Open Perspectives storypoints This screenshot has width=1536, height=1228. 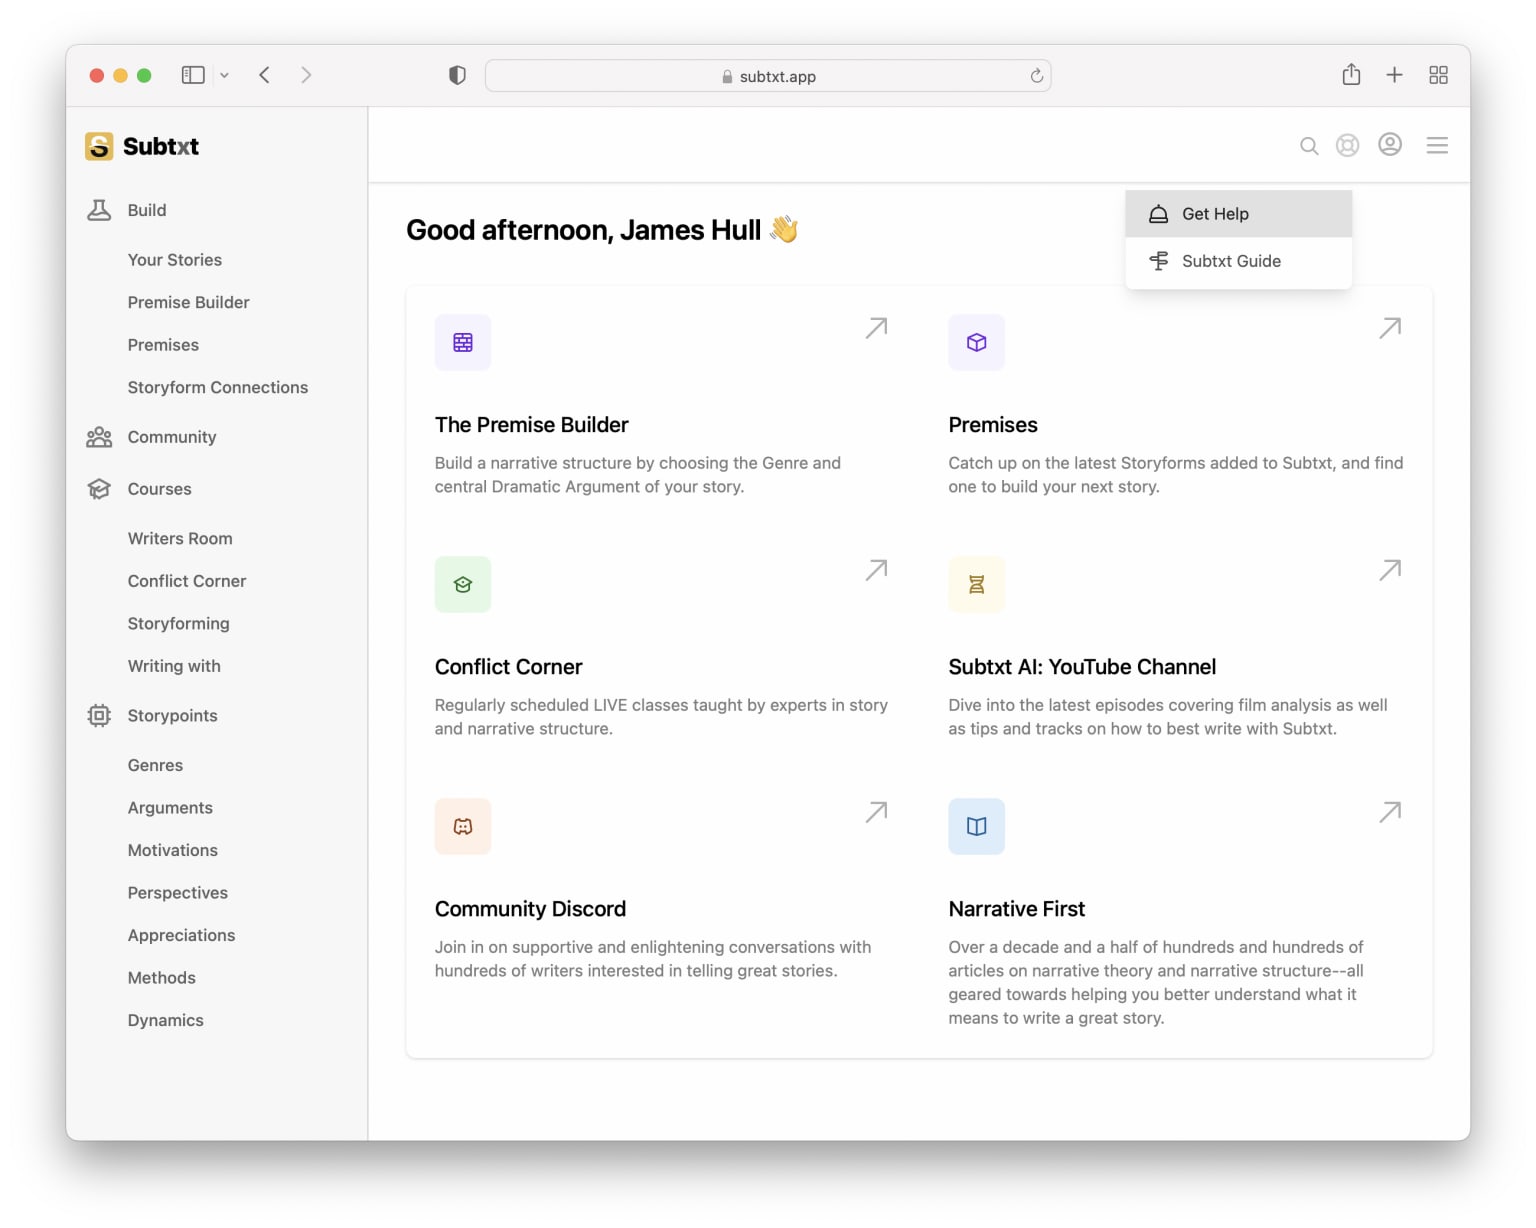coord(178,893)
